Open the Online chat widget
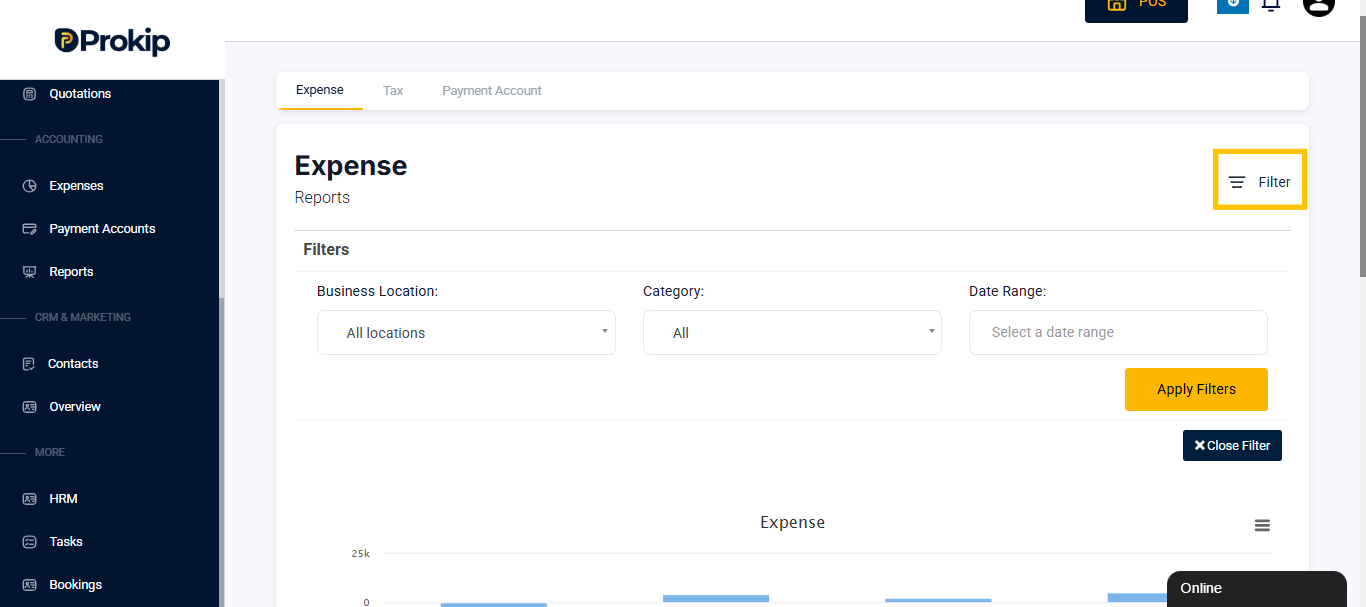The height and width of the screenshot is (607, 1366). pos(1257,589)
